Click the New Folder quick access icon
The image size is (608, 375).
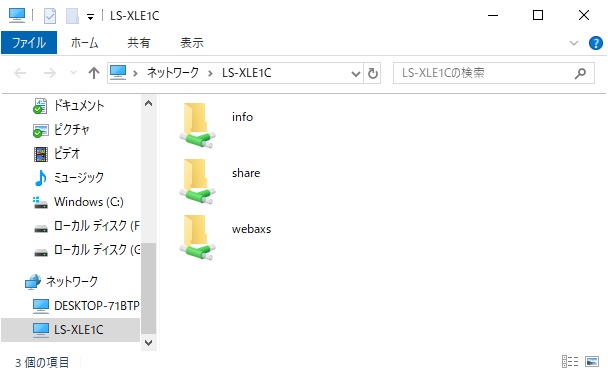[73, 16]
